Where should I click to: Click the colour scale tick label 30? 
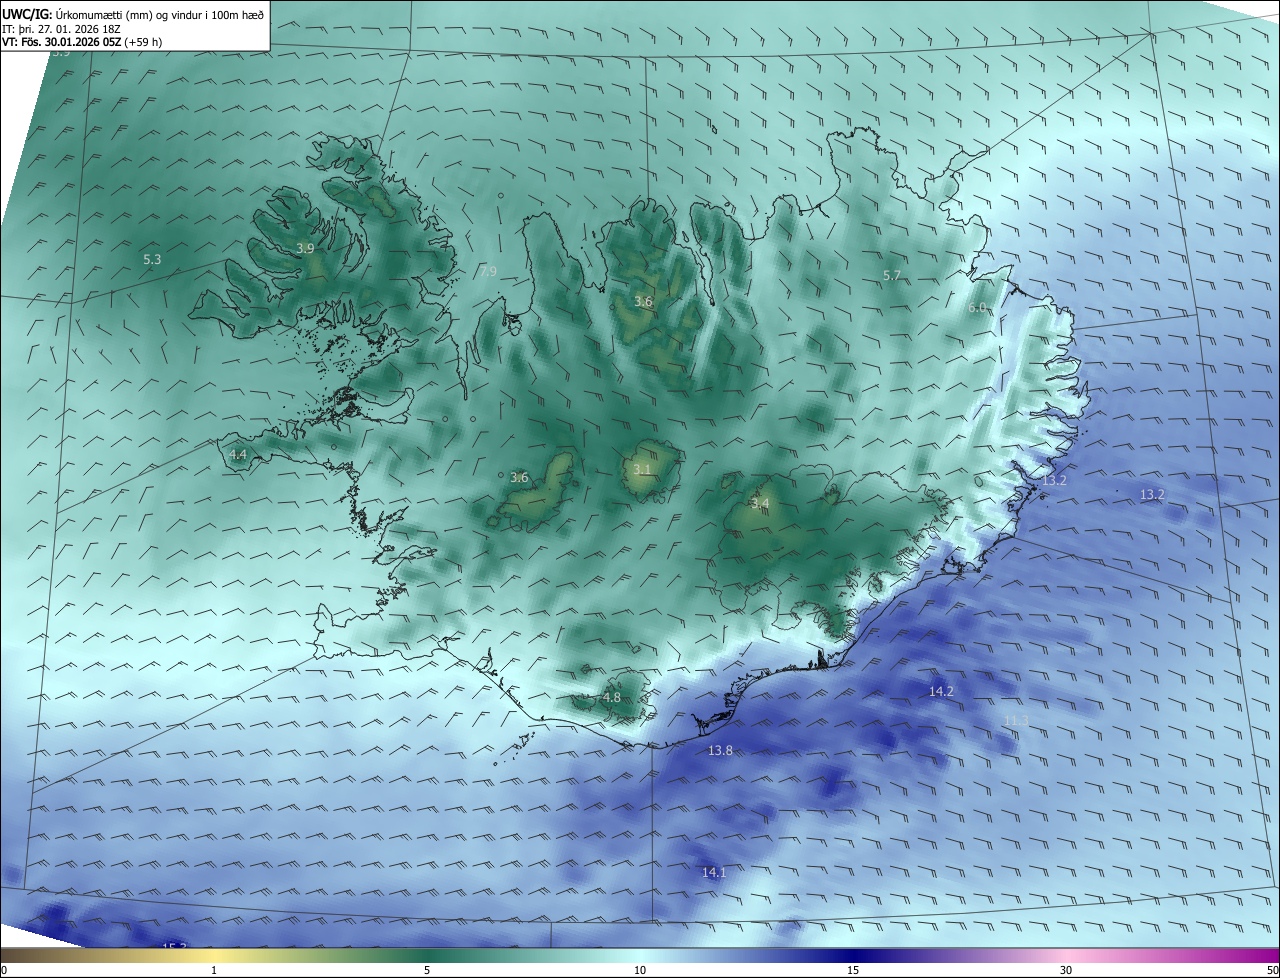(x=1066, y=970)
